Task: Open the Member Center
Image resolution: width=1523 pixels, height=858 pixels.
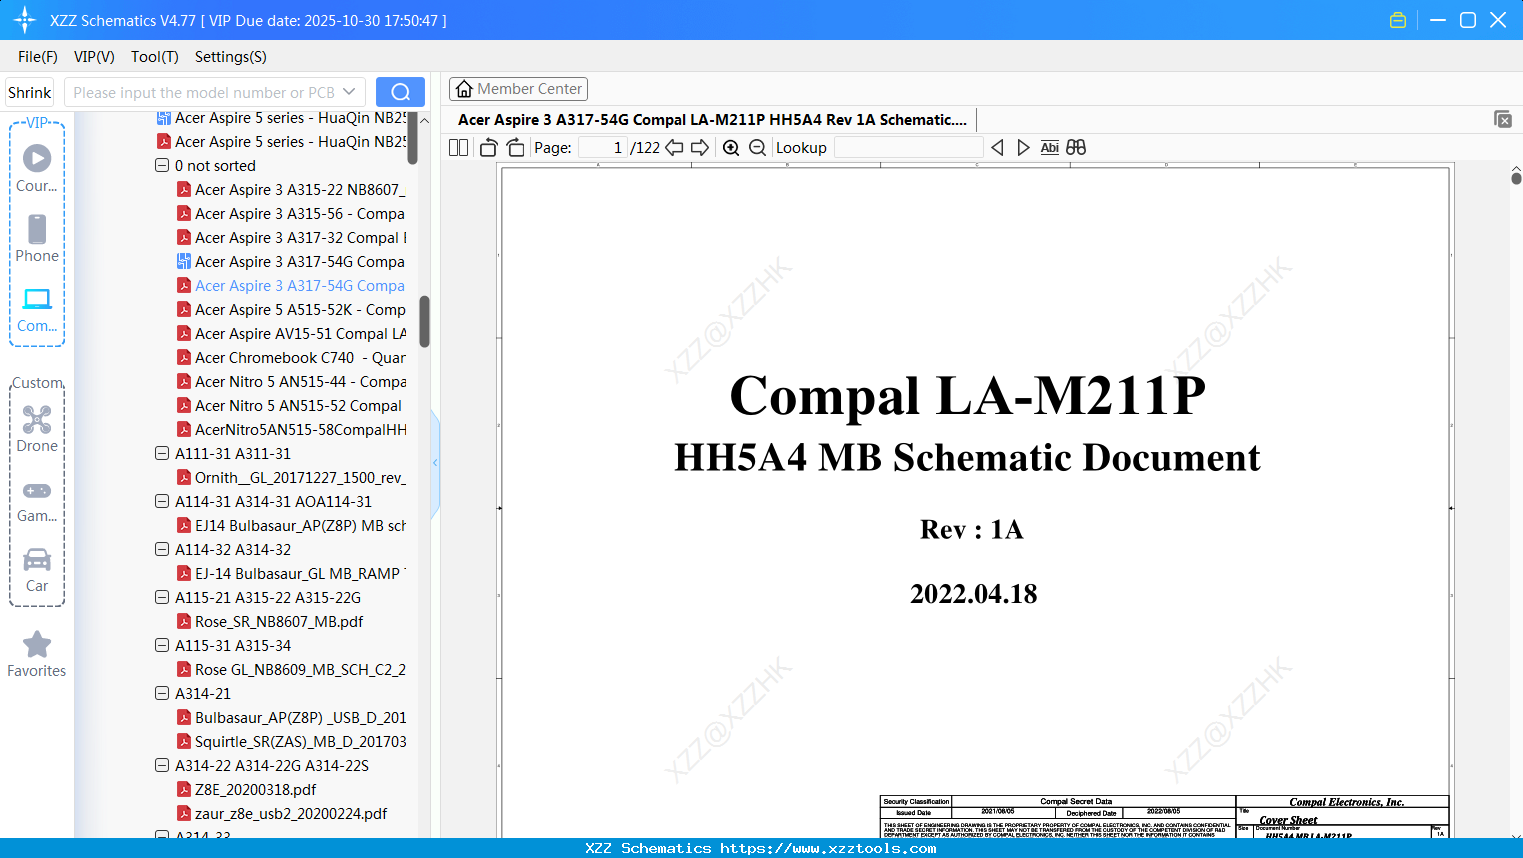Action: [518, 89]
